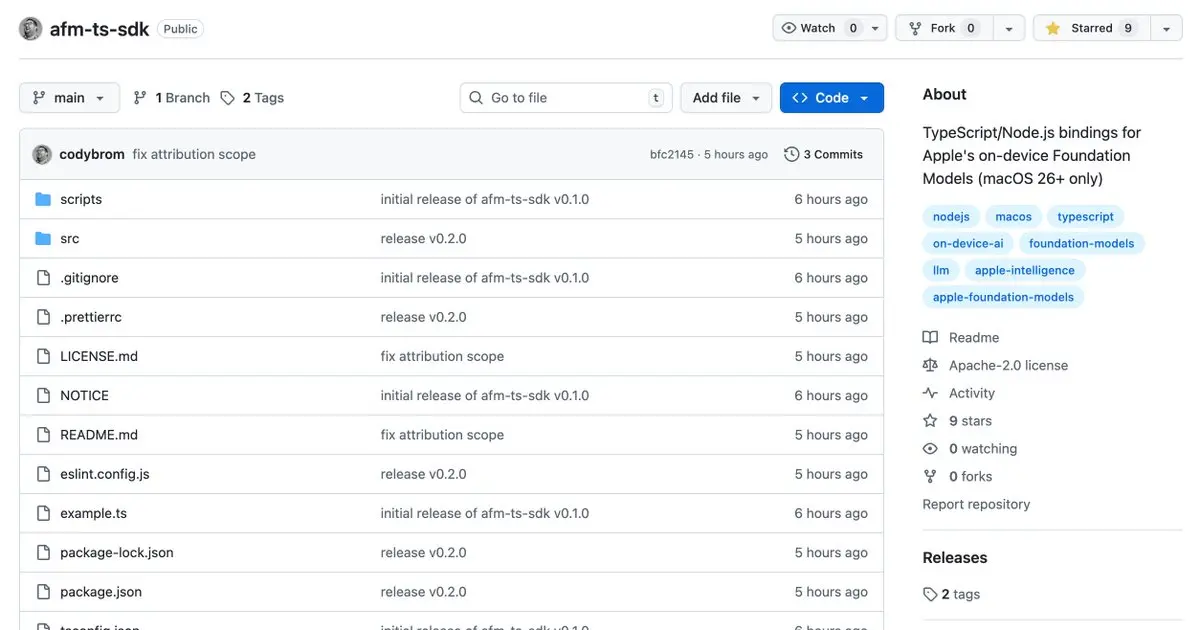1200x630 pixels.
Task: Click 'release v0.2.0' commit message on src row
Action: tap(423, 238)
